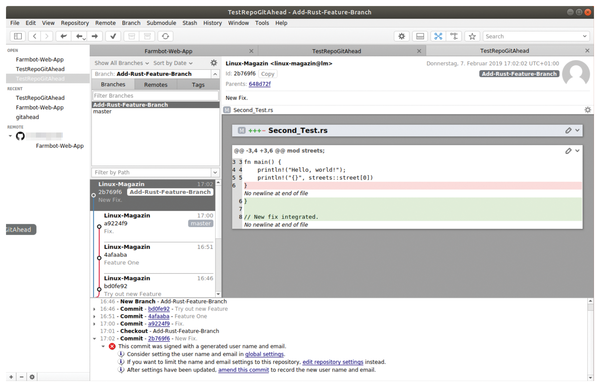The width and height of the screenshot is (600, 387).
Task: Open commit 4afaaba link in log
Action: (158, 317)
